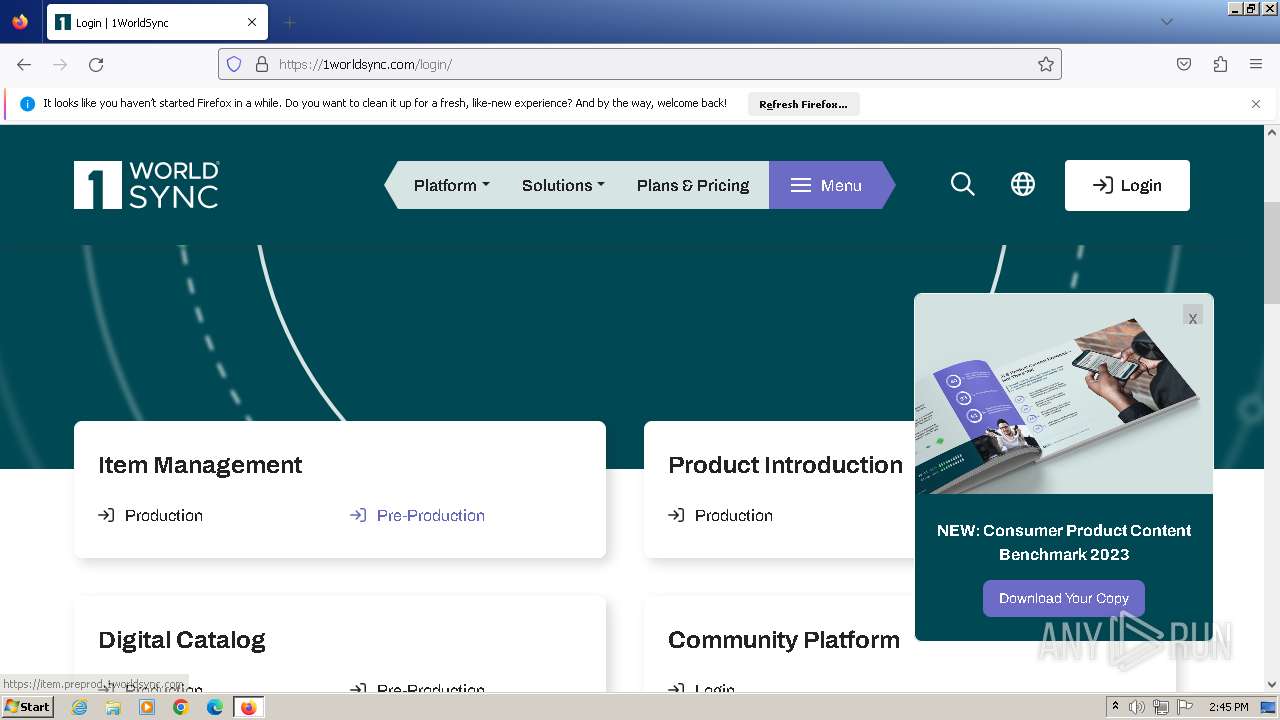Viewport: 1280px width, 720px height.
Task: Click the Item Management heading
Action: pyautogui.click(x=200, y=465)
